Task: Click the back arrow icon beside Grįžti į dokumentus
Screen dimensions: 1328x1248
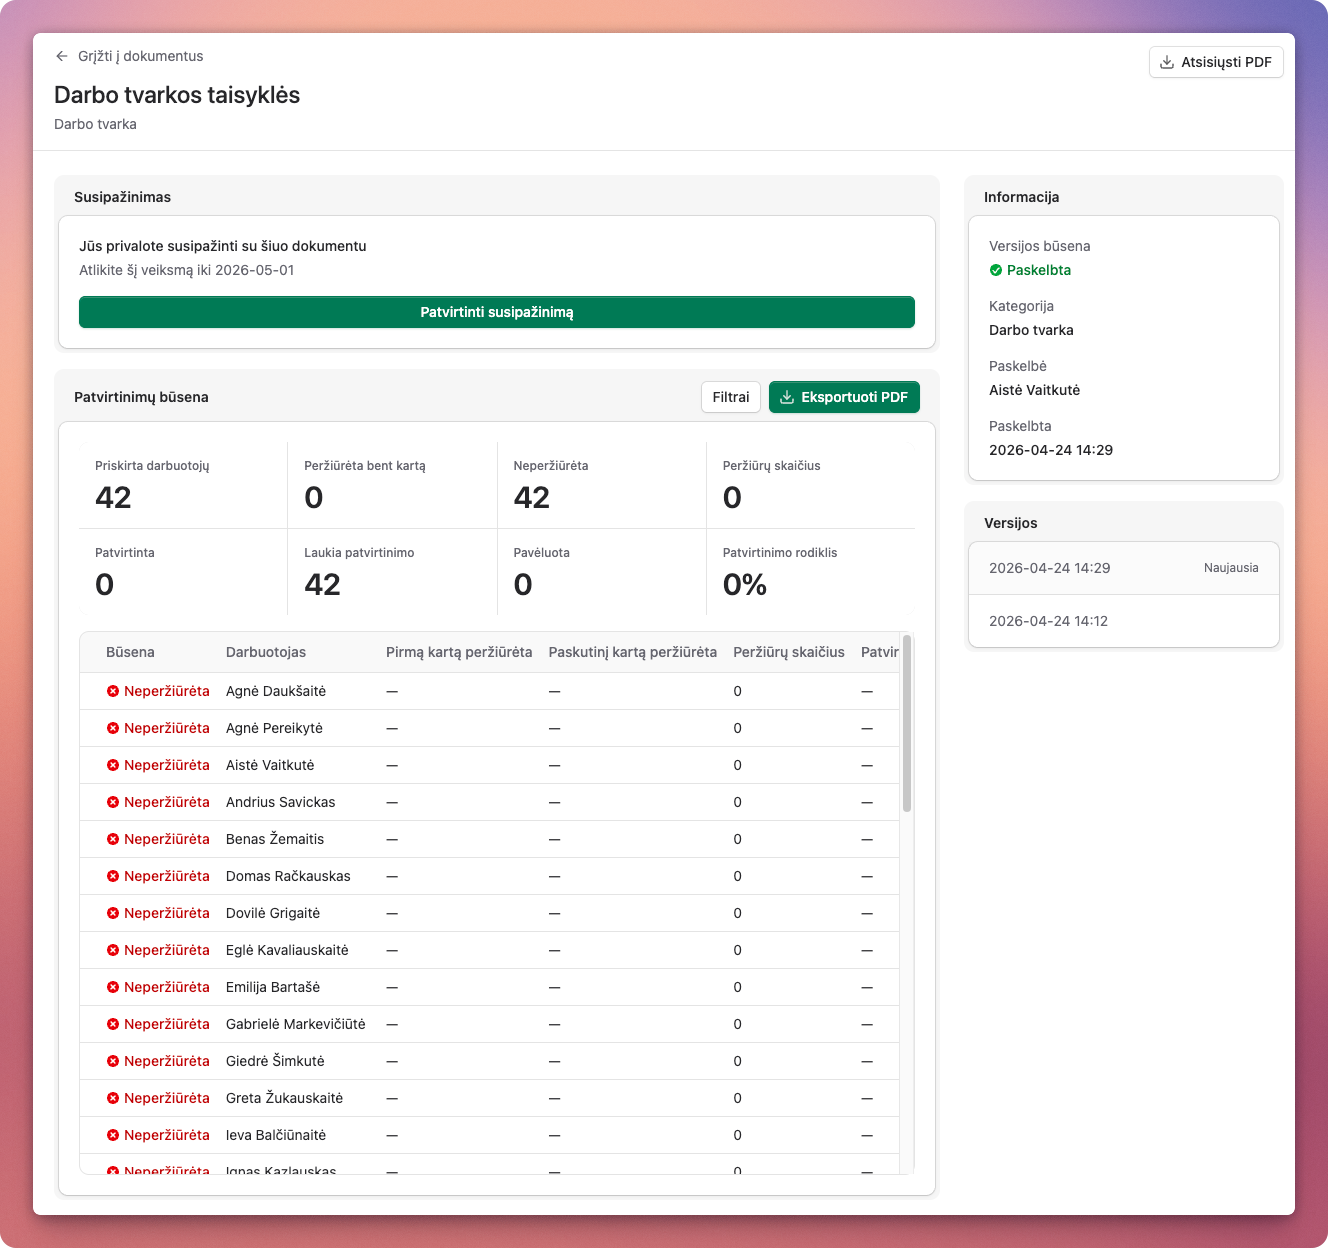Action: click(62, 57)
